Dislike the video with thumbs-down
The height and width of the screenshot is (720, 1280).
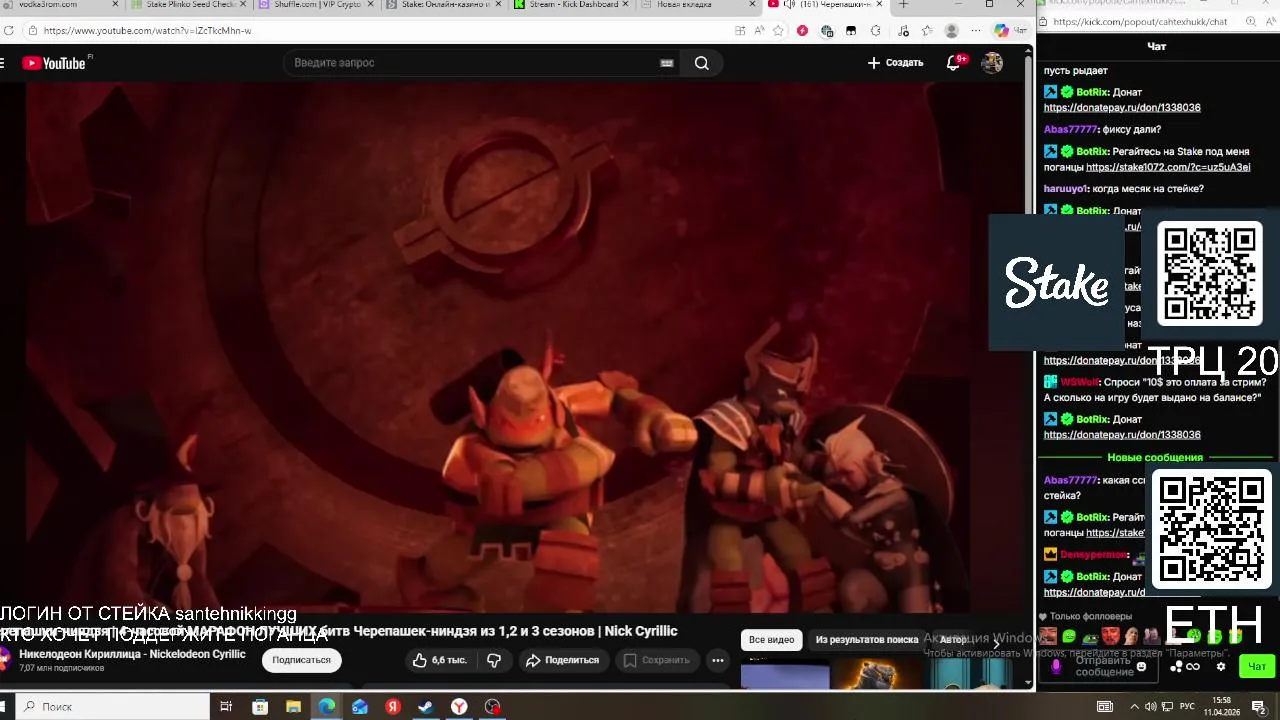[x=494, y=660]
